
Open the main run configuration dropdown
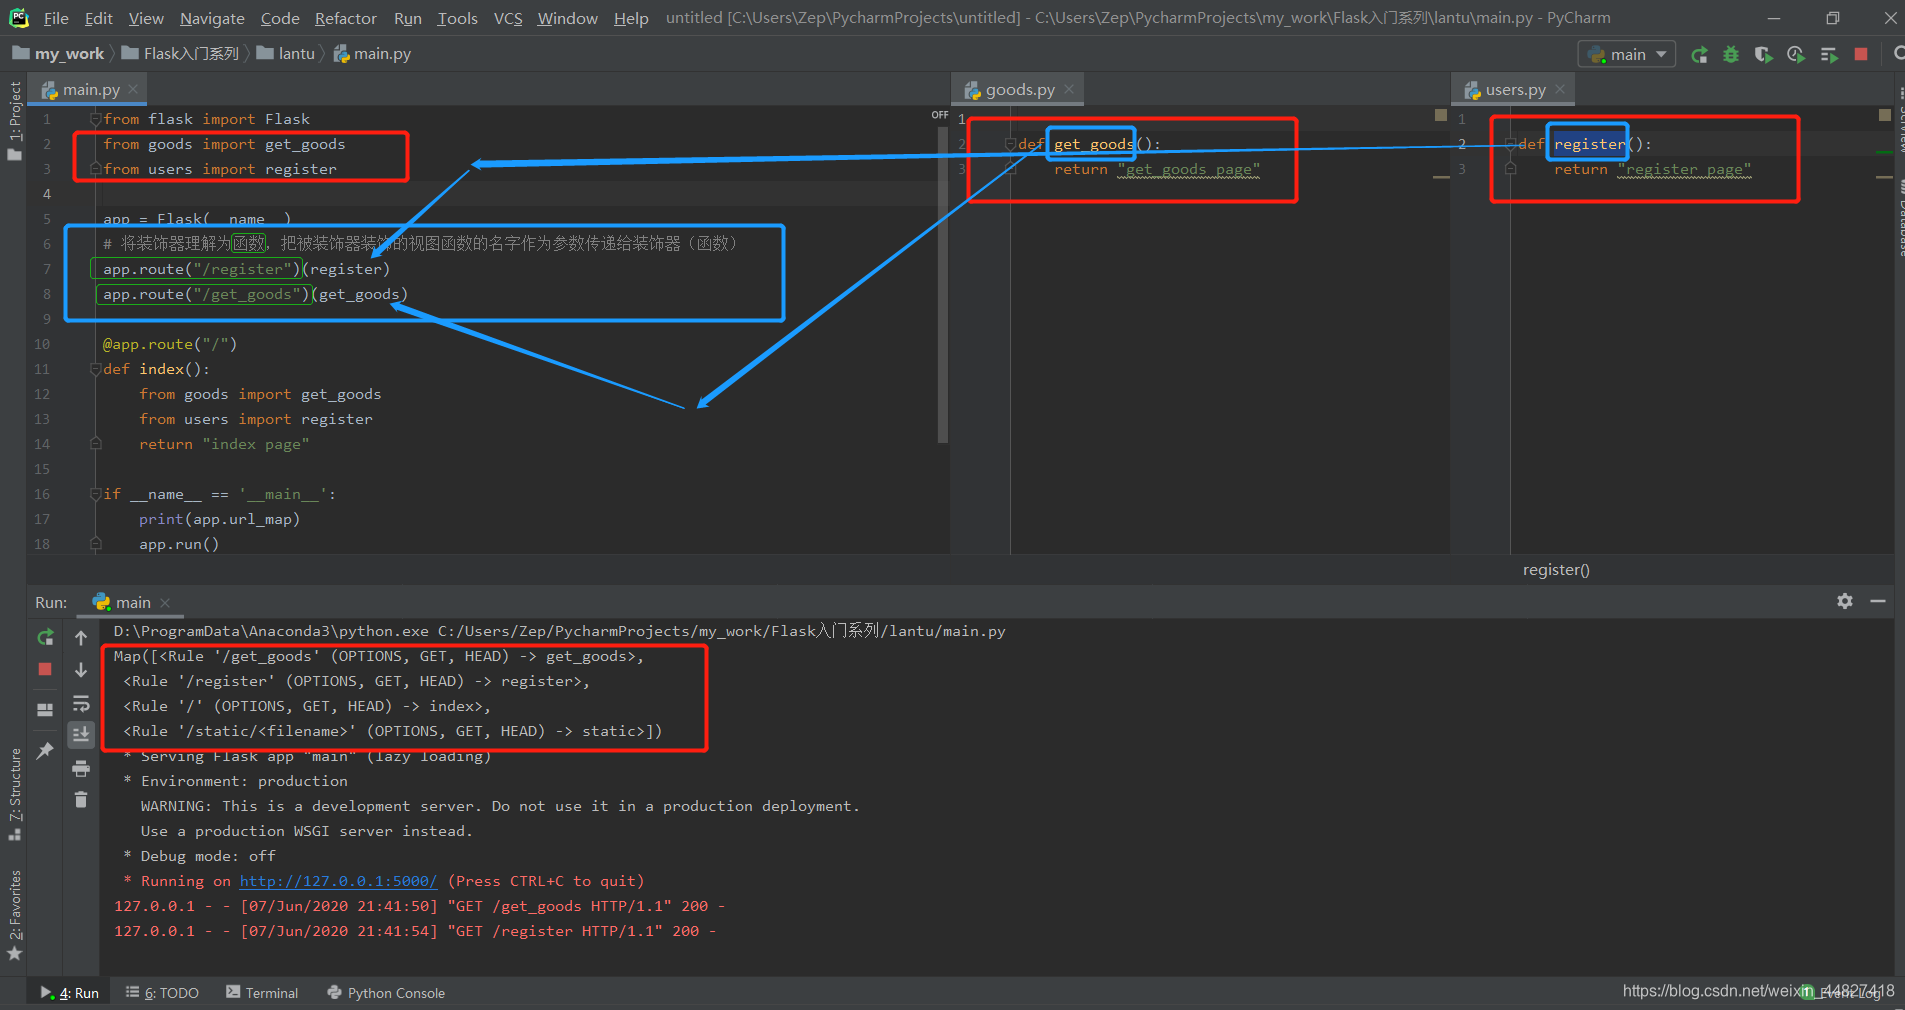click(1627, 54)
